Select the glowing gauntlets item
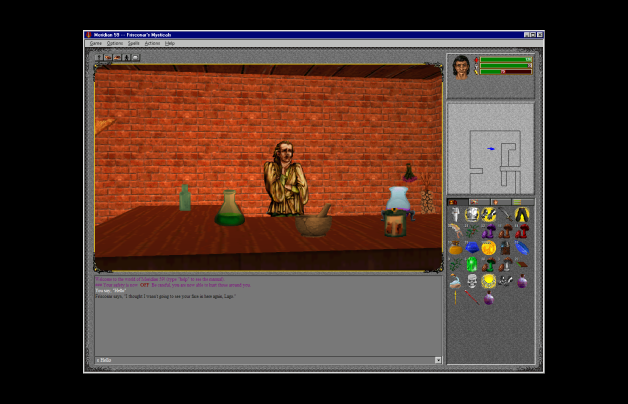Viewport: 628px width, 404px height. coord(489,215)
